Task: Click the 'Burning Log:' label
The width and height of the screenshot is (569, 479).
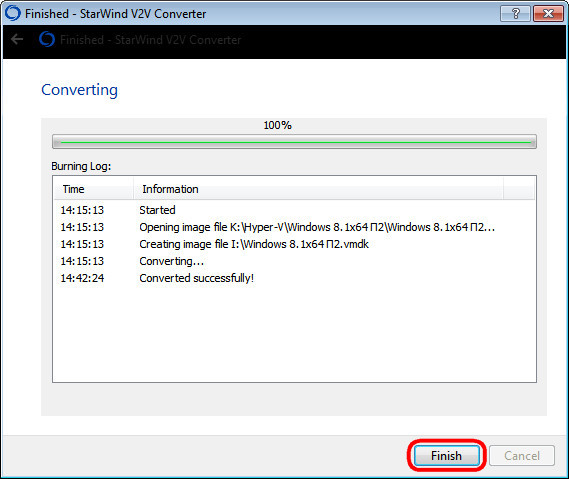Action: 81,166
